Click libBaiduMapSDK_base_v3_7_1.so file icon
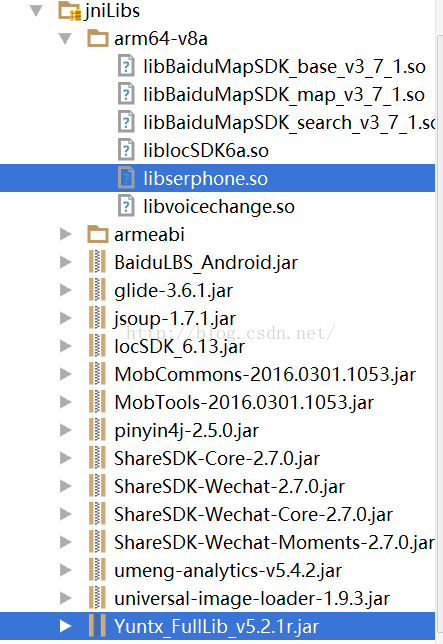 click(126, 66)
